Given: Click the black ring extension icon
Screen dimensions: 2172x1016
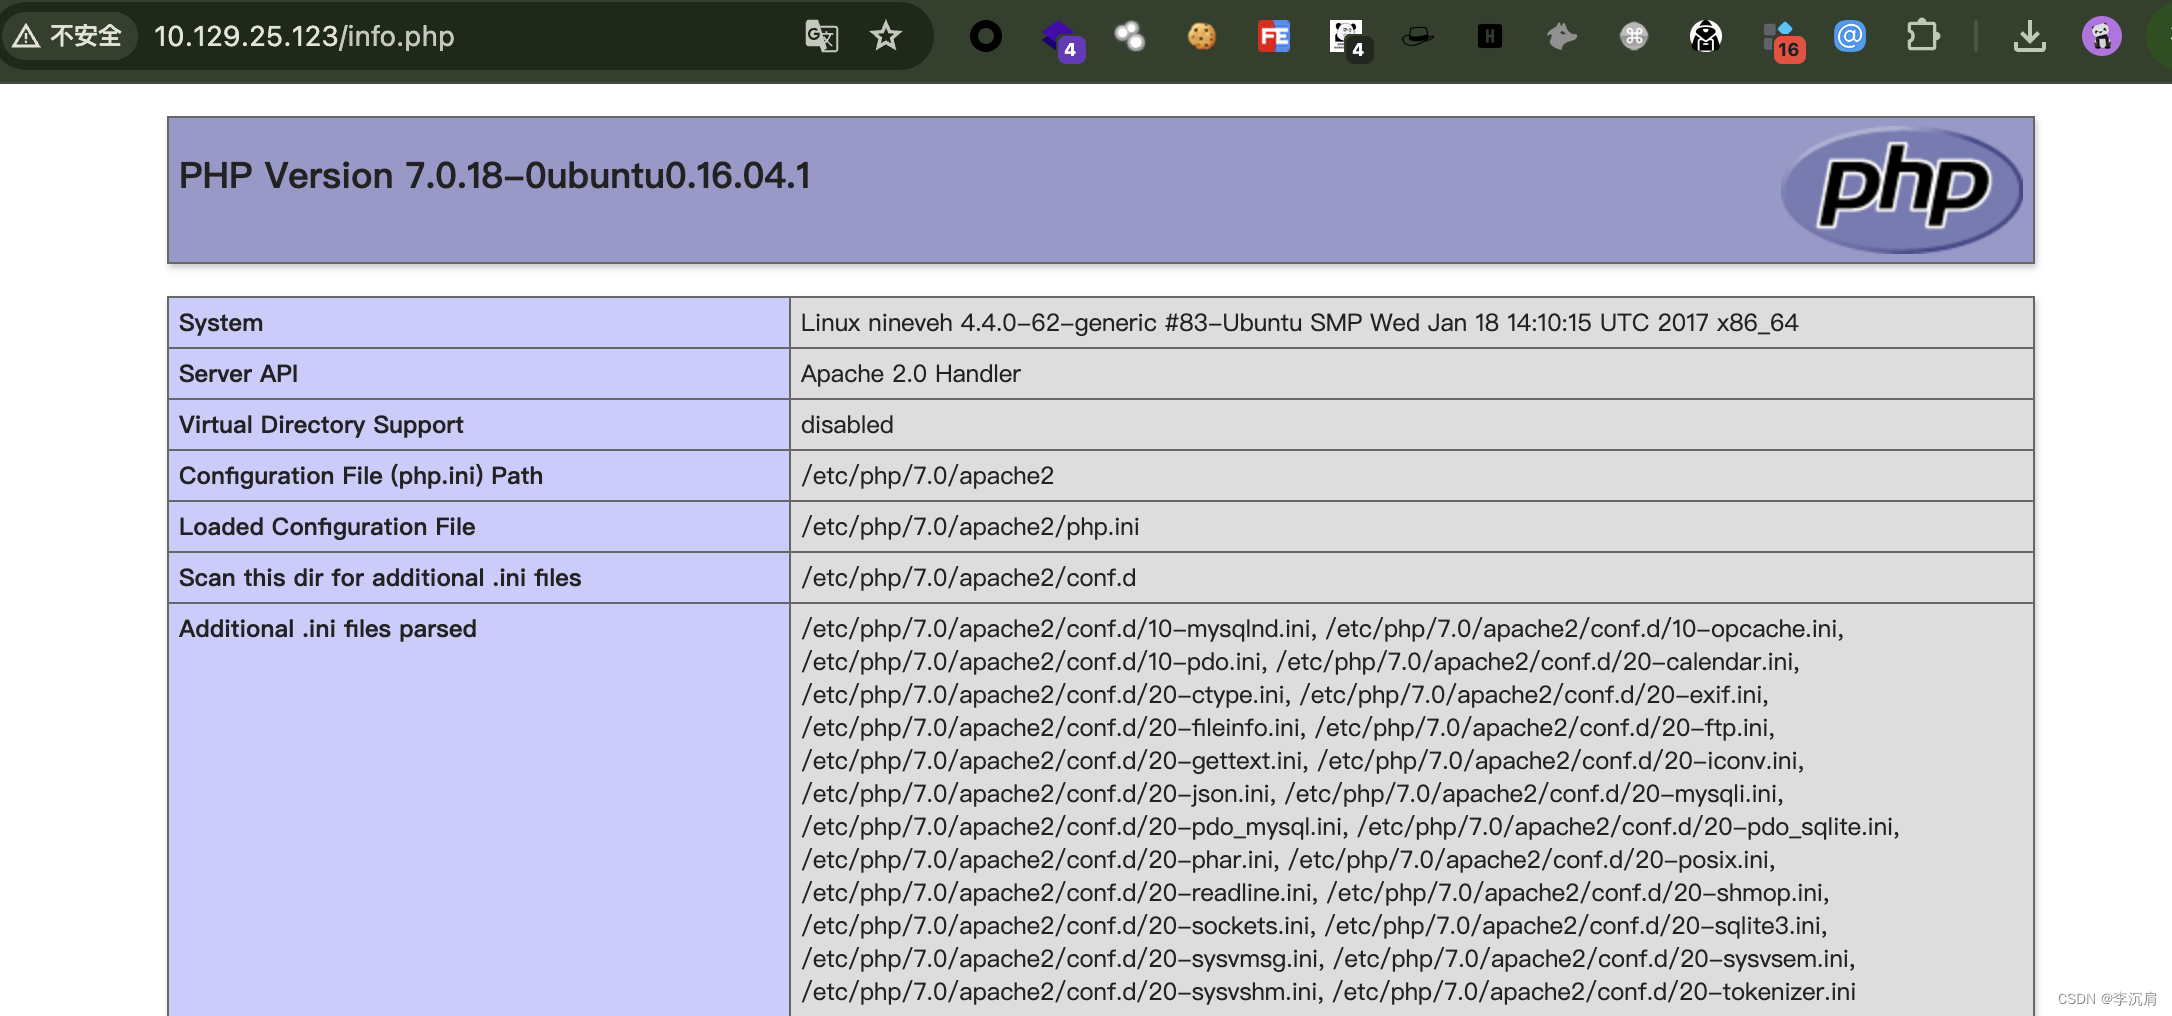Looking at the screenshot, I should pos(985,37).
